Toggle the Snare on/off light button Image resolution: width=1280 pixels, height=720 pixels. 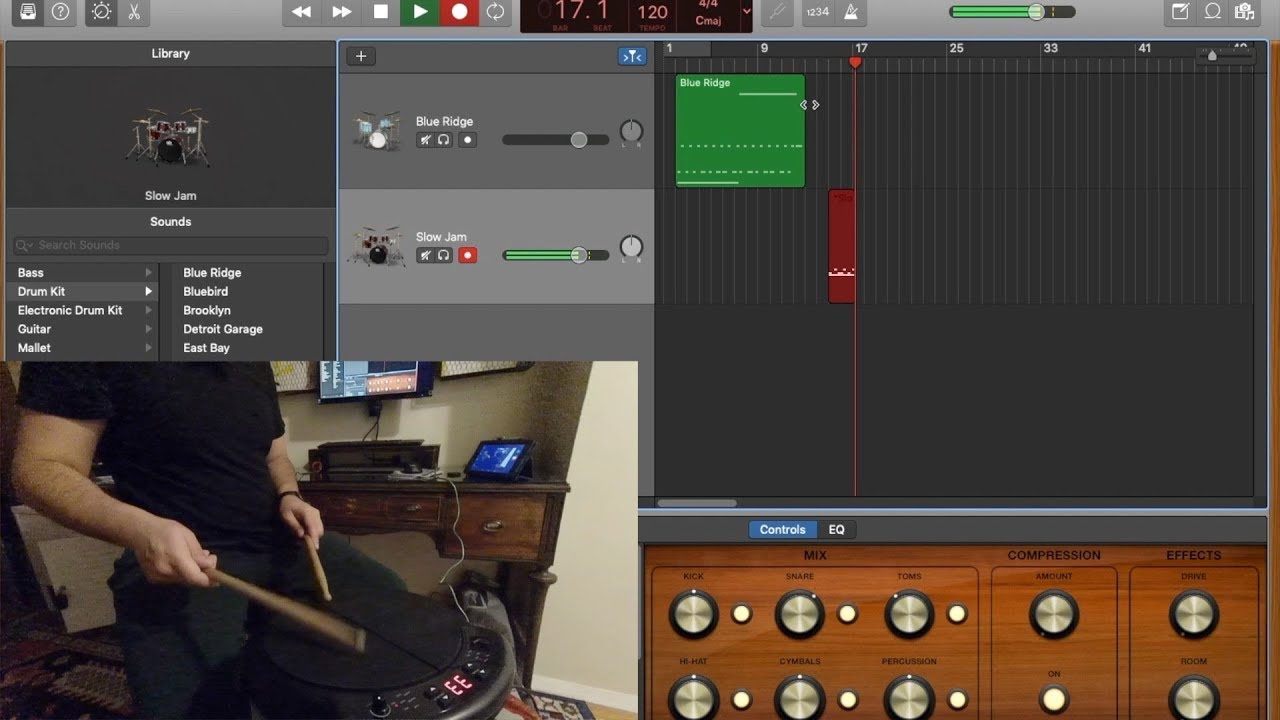pyautogui.click(x=847, y=613)
